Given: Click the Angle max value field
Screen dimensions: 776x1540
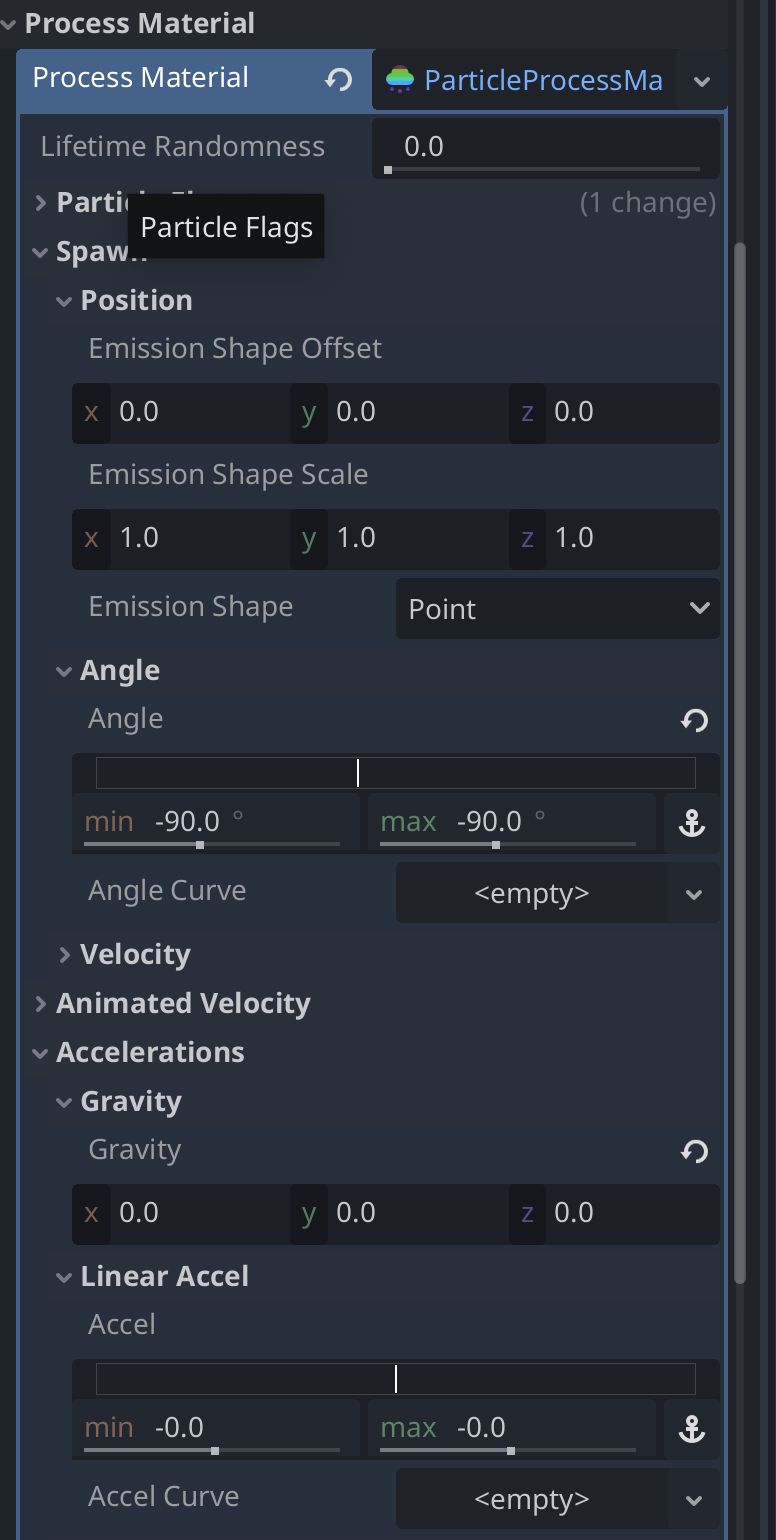Looking at the screenshot, I should pos(510,822).
